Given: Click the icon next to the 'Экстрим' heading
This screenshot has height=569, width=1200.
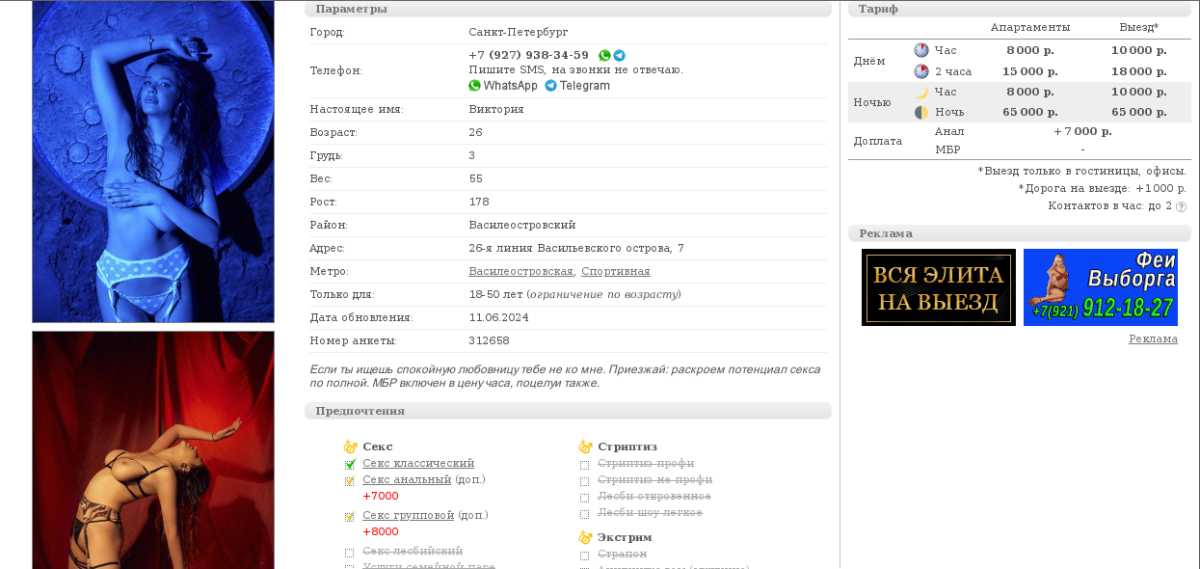Looking at the screenshot, I should 585,538.
